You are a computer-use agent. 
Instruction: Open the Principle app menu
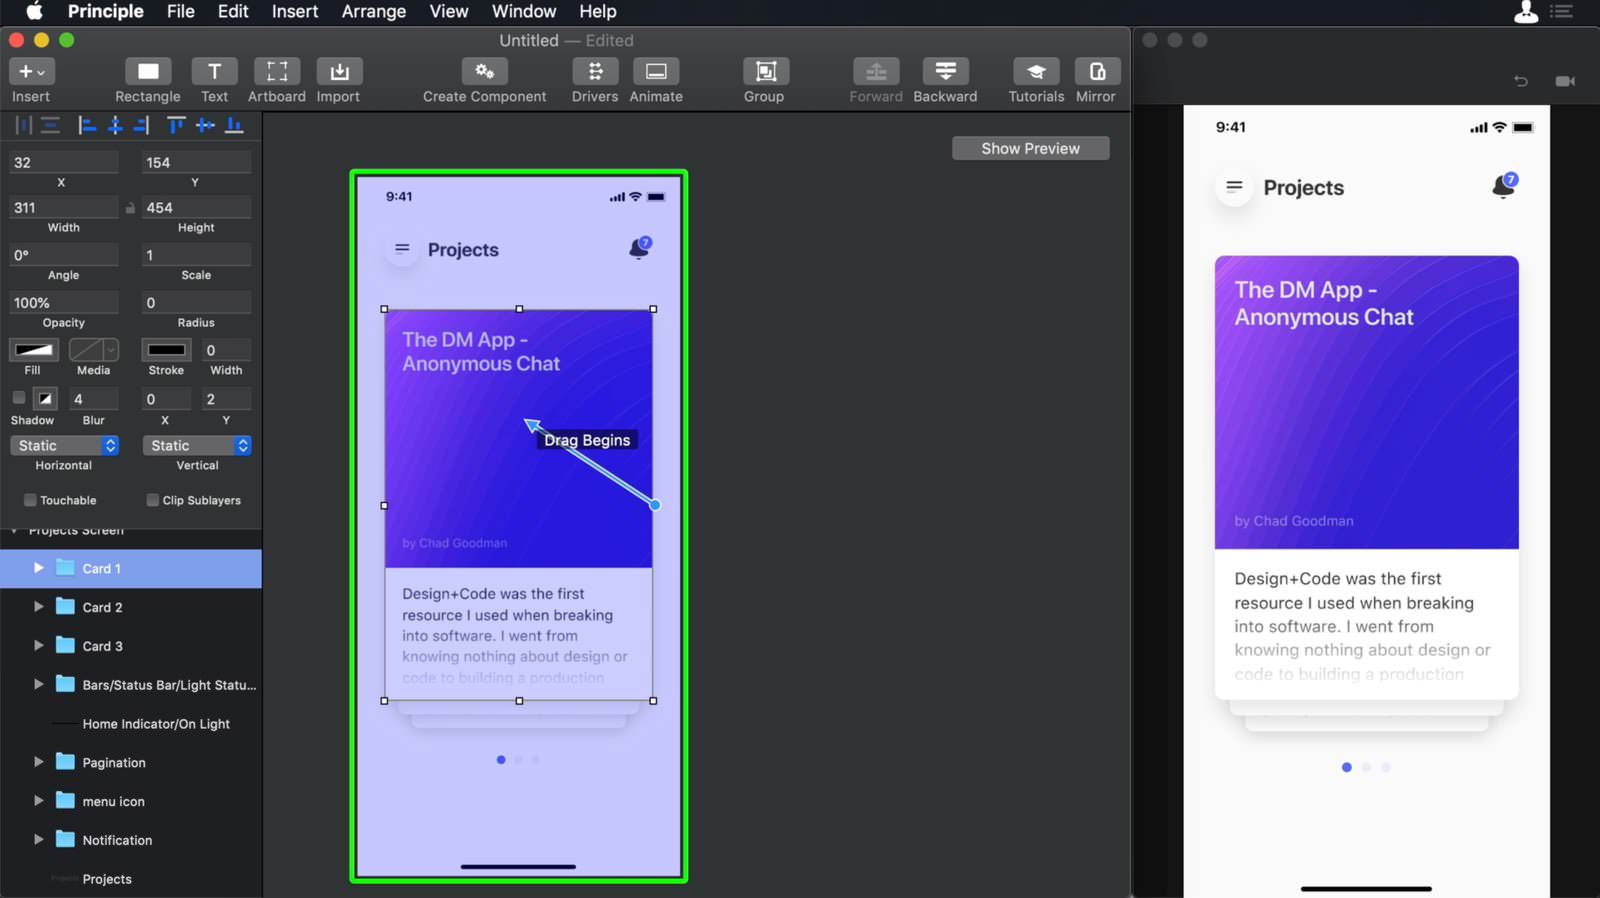pyautogui.click(x=106, y=12)
